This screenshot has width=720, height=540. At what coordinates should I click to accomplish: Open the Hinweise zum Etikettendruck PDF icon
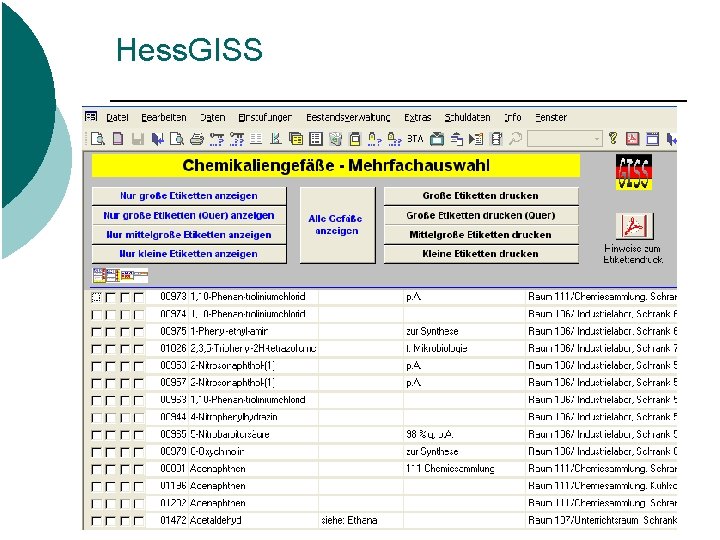coord(635,226)
